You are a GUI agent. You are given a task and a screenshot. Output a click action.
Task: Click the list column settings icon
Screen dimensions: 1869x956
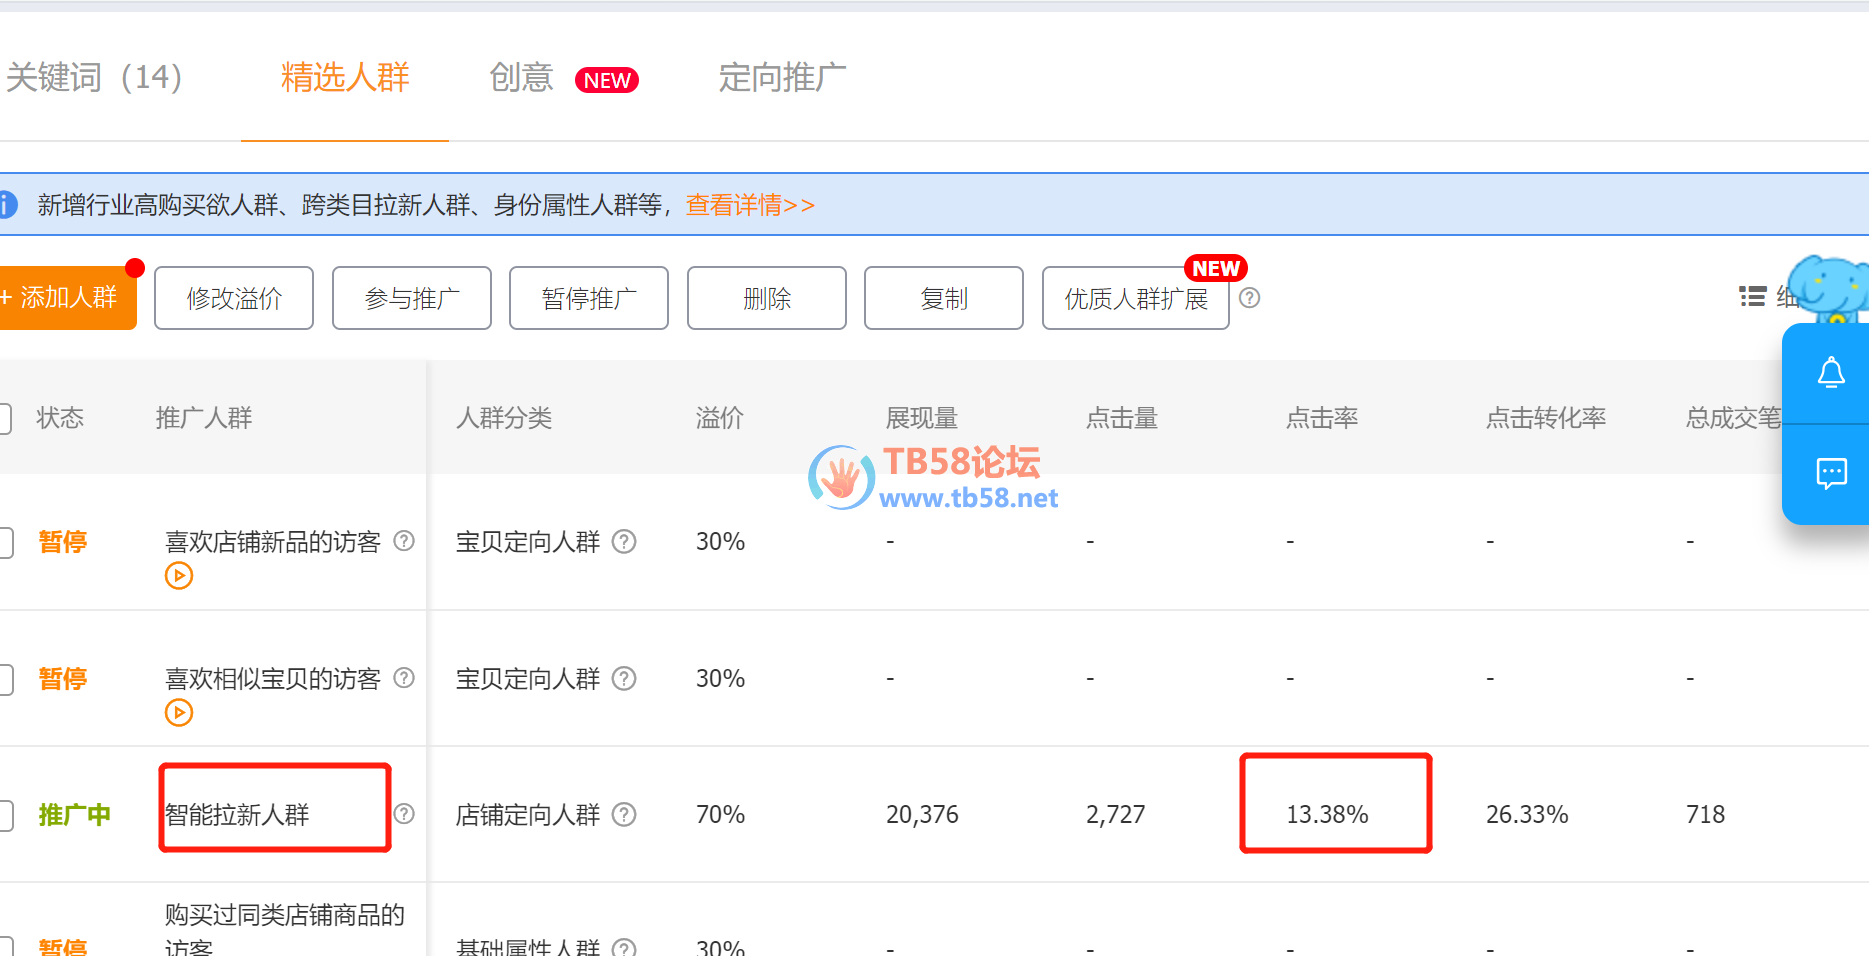coord(1752,297)
